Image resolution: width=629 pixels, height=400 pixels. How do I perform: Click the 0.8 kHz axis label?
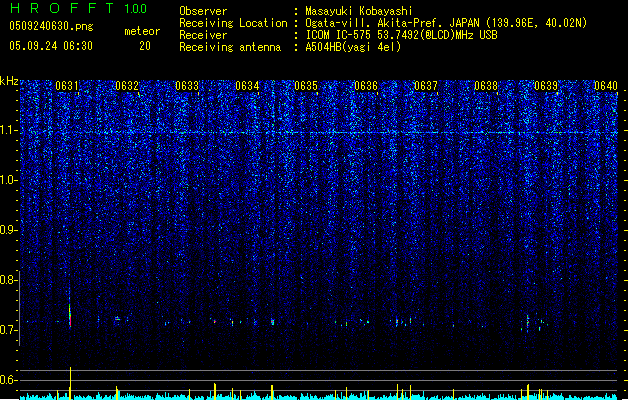point(9,280)
